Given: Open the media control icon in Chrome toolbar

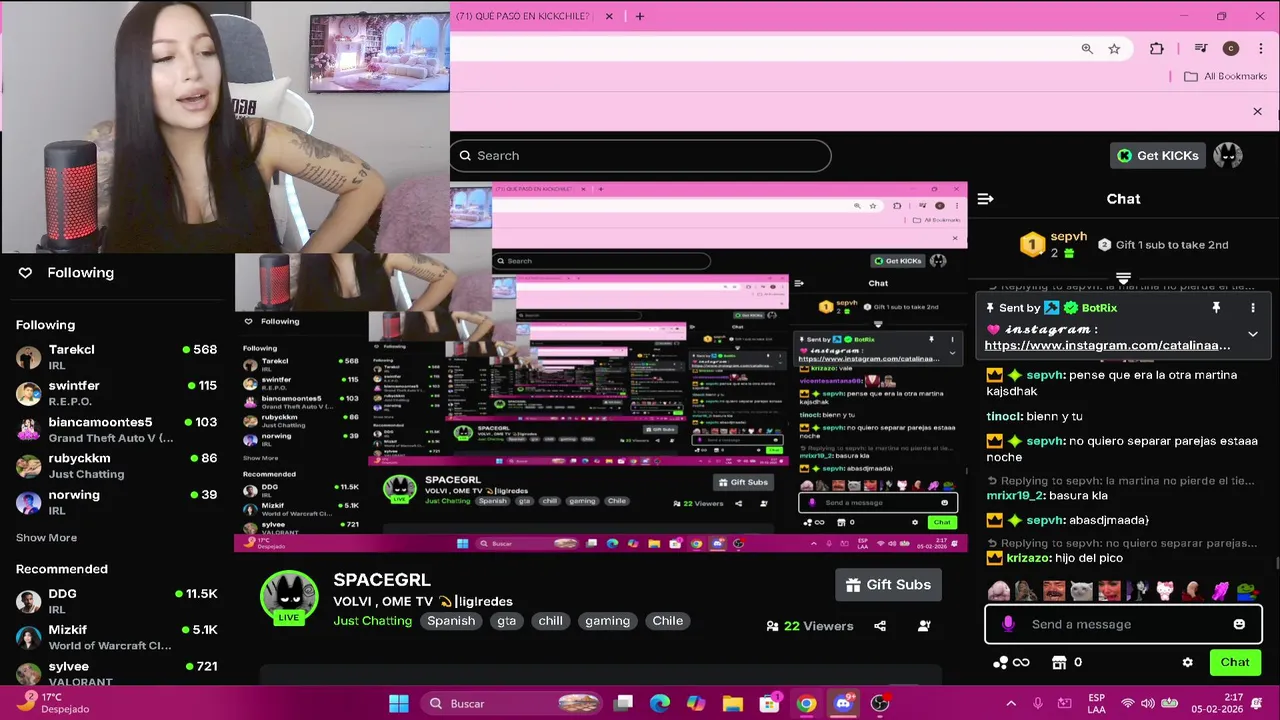Looking at the screenshot, I should pos(1201,49).
